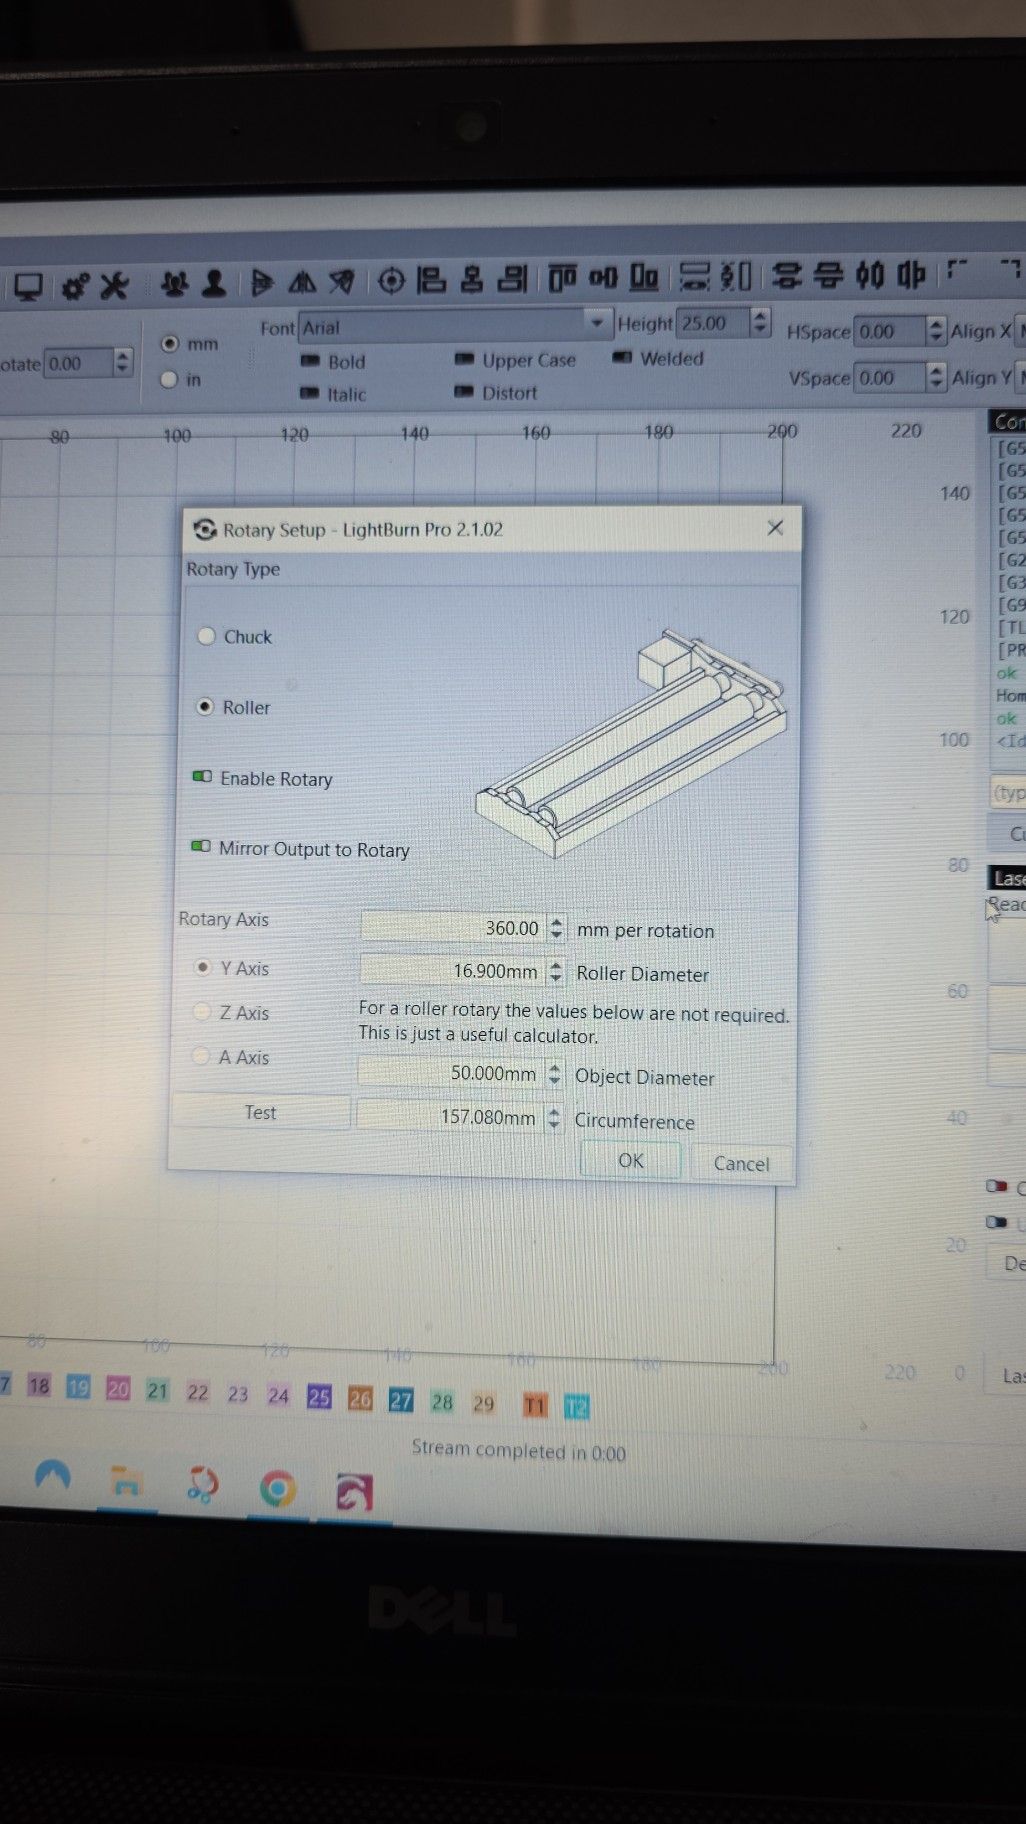Click the Object Diameter value field

(x=450, y=1073)
